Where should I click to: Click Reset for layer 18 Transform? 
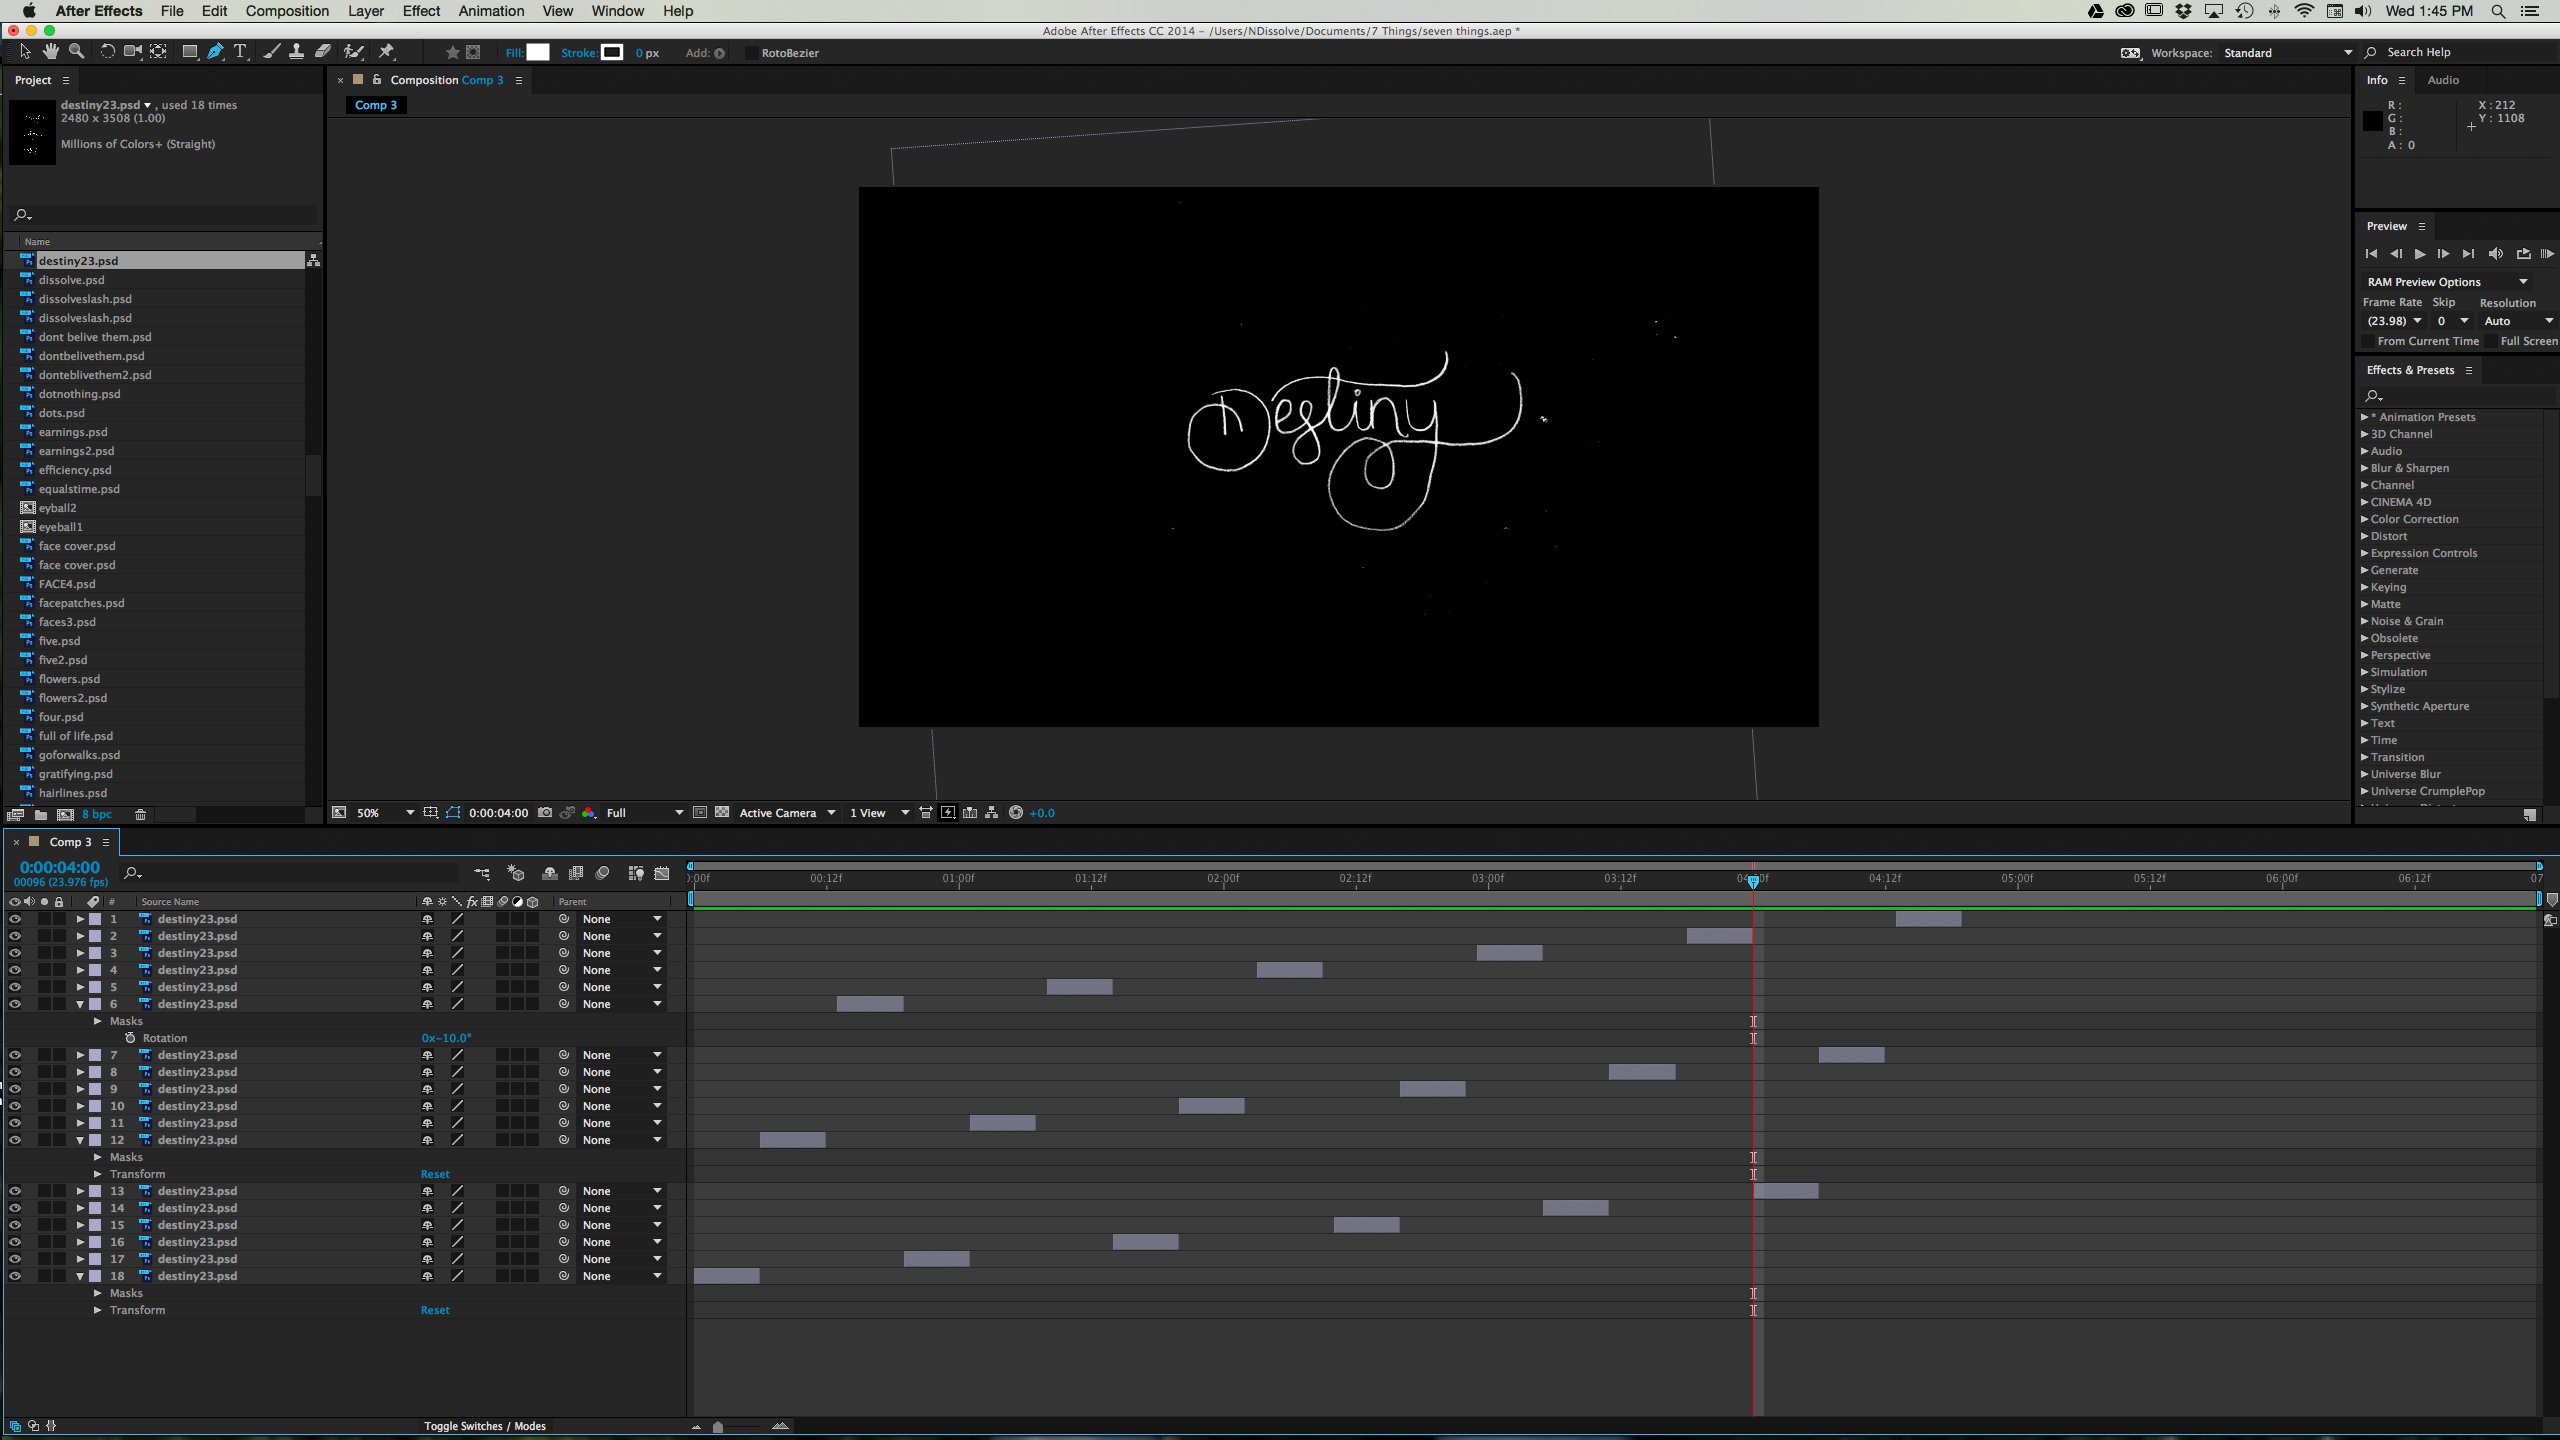(435, 1310)
